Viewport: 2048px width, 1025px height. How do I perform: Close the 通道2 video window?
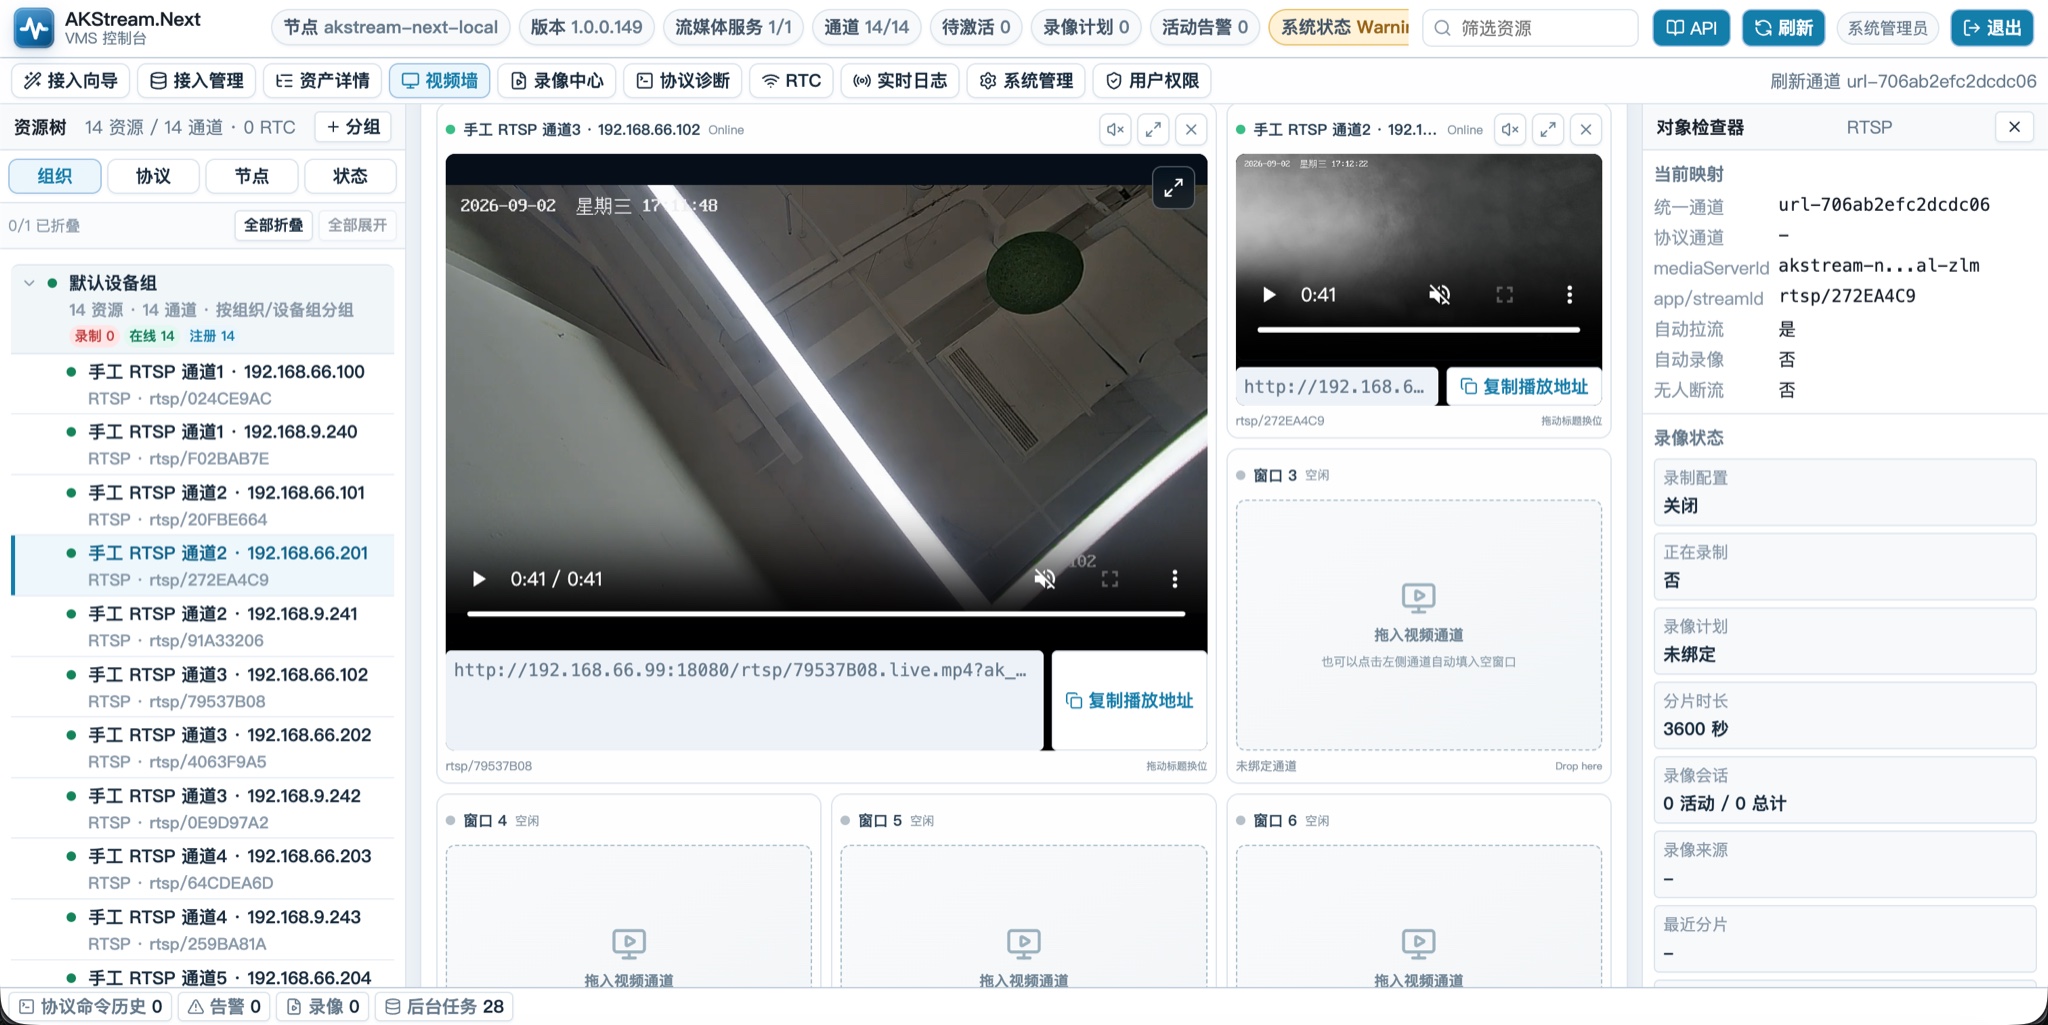1586,129
